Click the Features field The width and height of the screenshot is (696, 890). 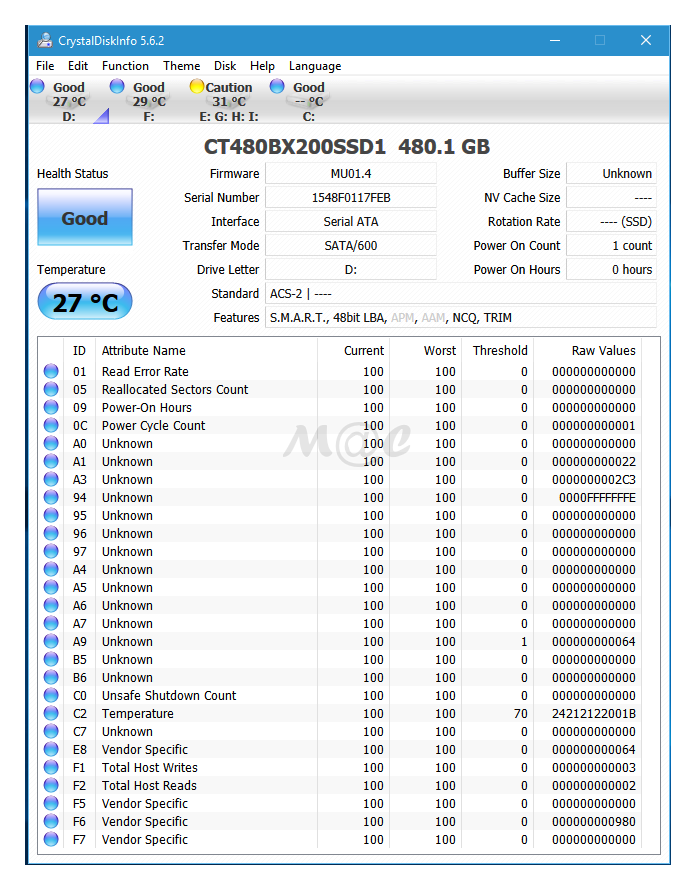coord(460,318)
